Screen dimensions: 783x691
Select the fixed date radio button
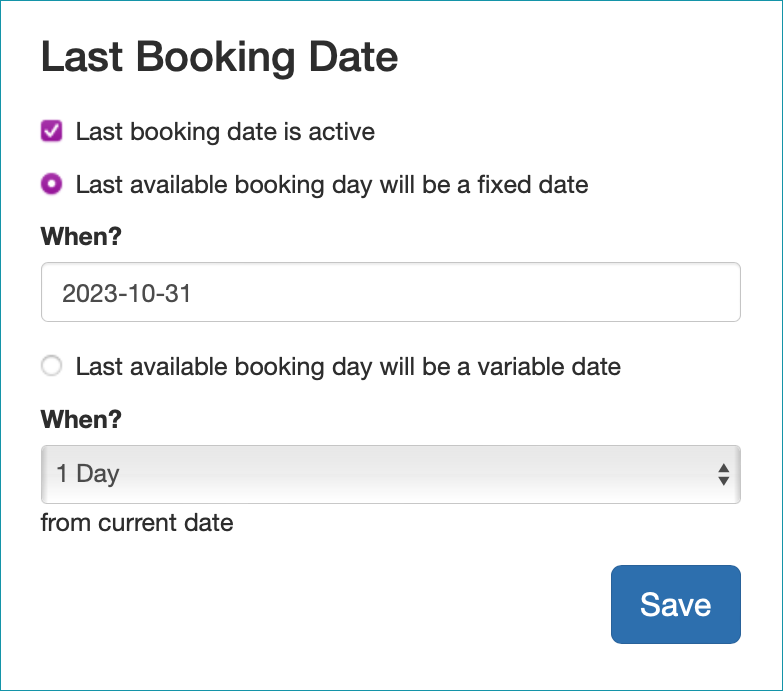(51, 184)
